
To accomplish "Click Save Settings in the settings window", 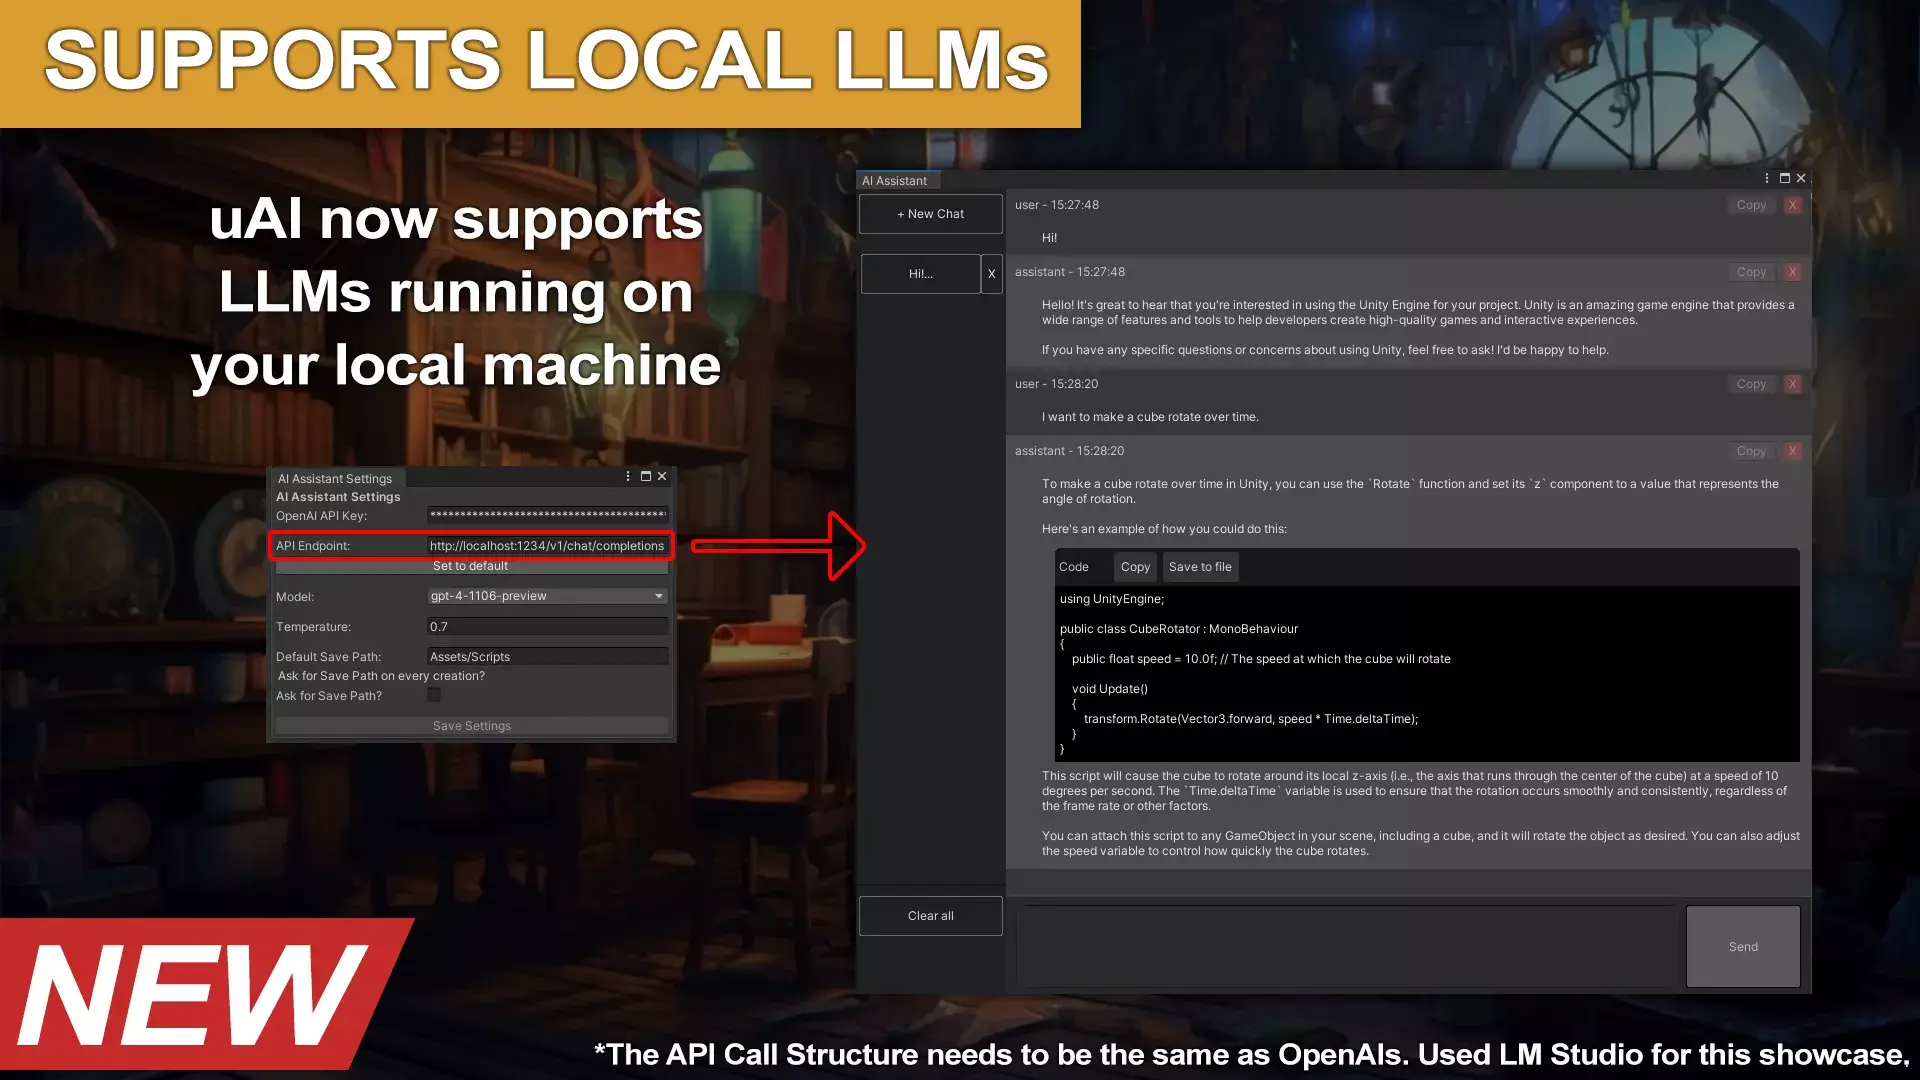I will 472,726.
